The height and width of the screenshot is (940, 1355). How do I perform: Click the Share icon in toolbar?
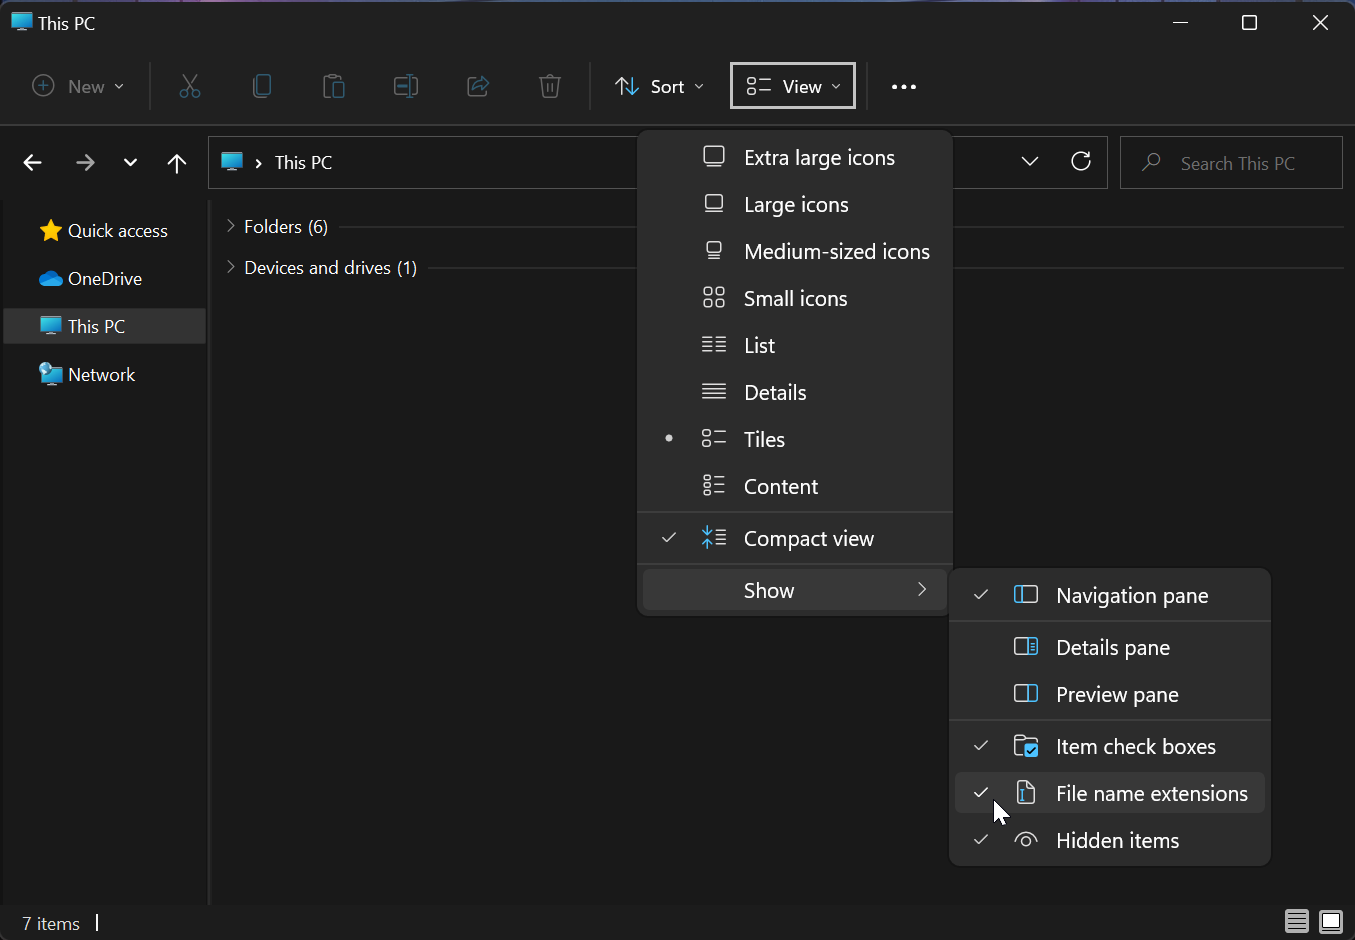[x=478, y=87]
